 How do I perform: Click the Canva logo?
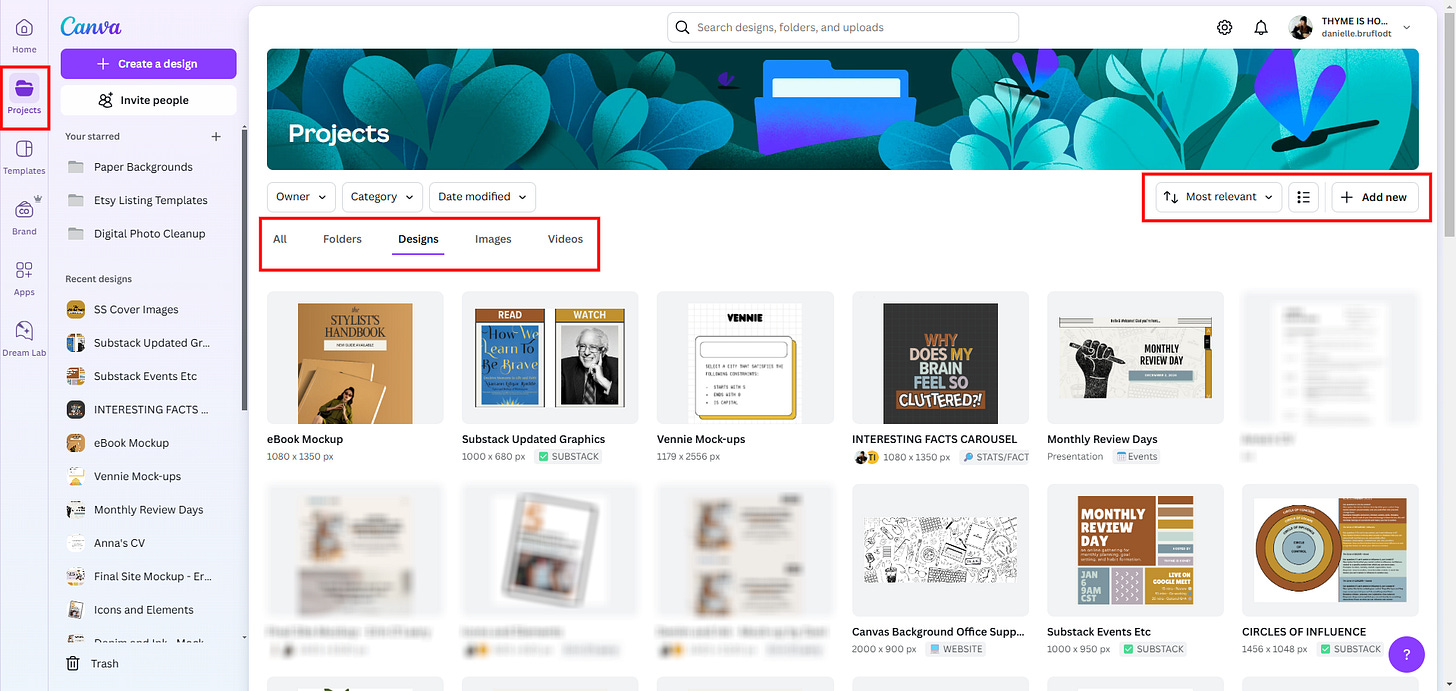click(x=91, y=27)
